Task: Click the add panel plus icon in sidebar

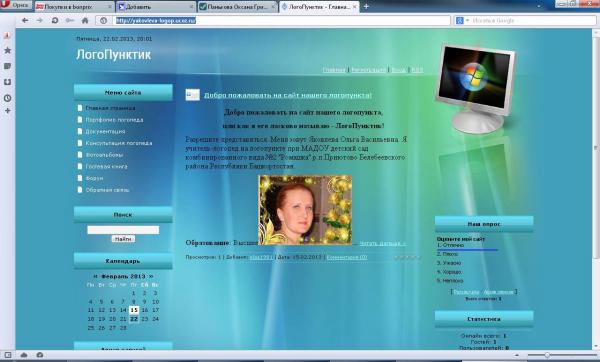Action: [x=7, y=111]
